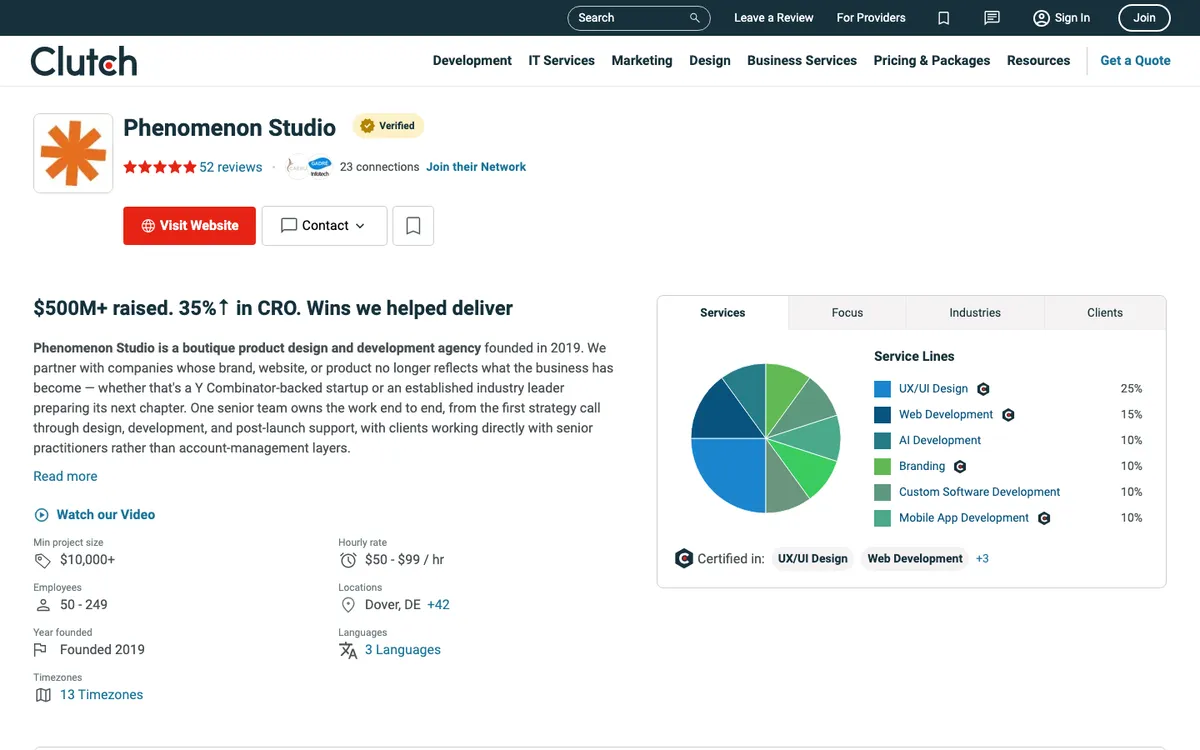The width and height of the screenshot is (1200, 750).
Task: Click the Web Development service line
Action: pos(946,415)
